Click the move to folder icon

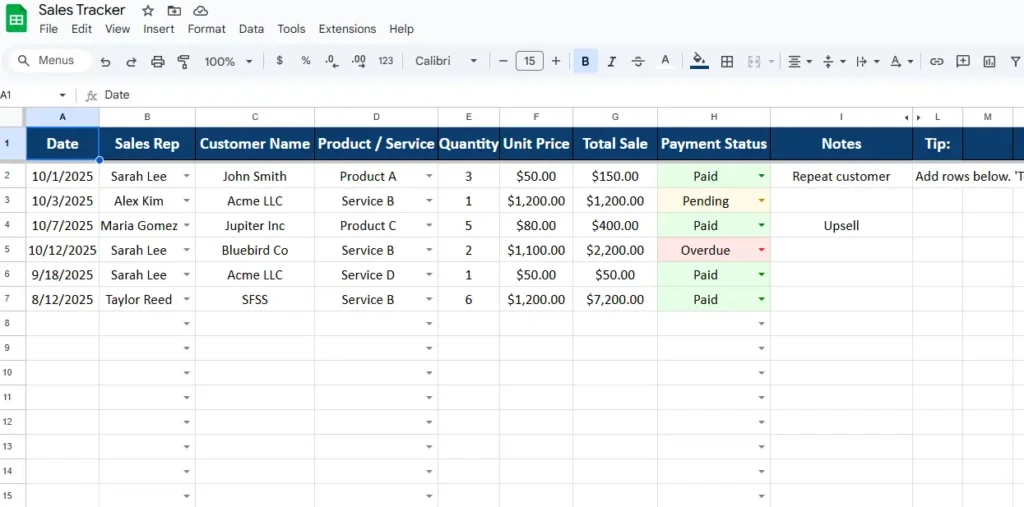(174, 10)
